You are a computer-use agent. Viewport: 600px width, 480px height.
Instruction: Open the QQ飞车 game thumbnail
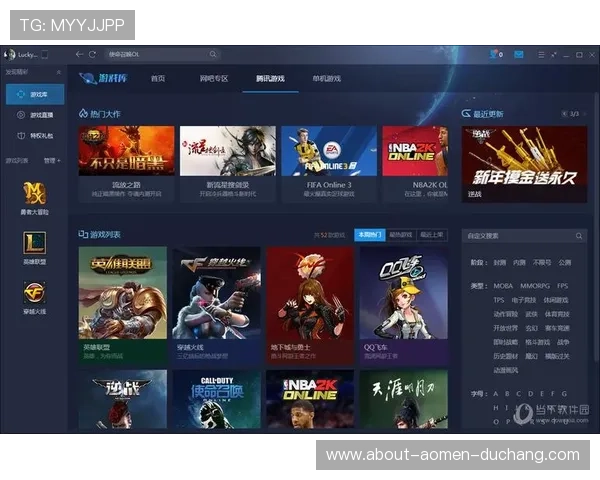(x=403, y=301)
